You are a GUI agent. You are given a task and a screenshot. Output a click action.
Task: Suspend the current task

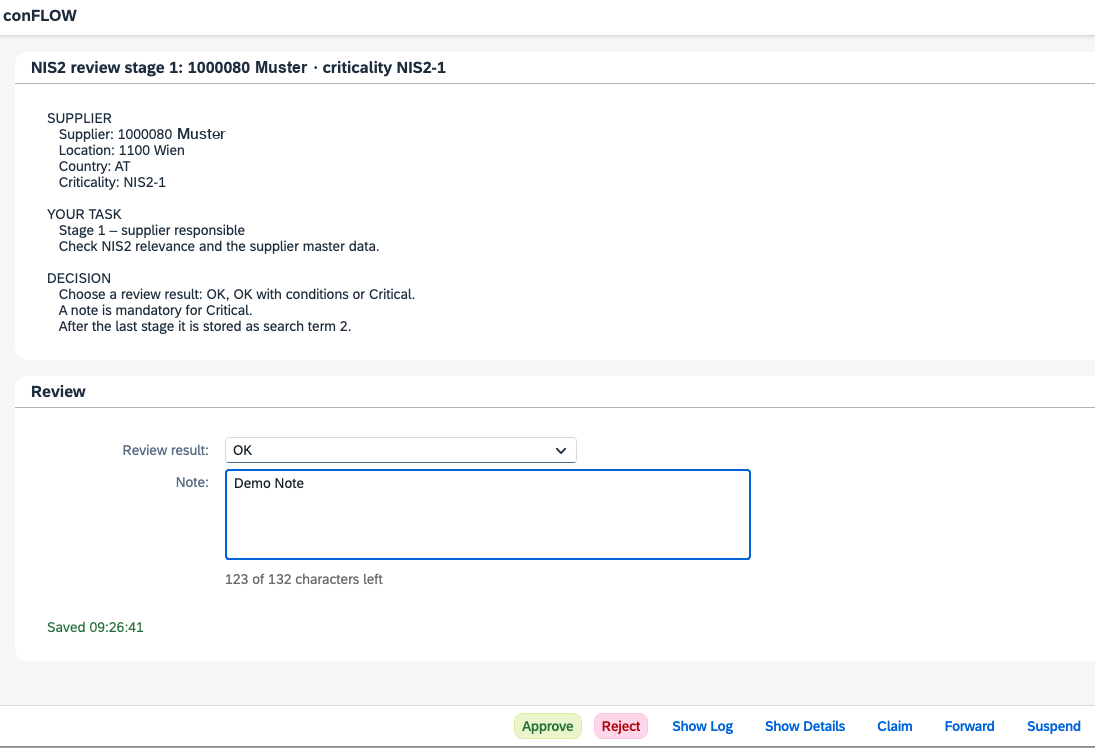[1053, 726]
